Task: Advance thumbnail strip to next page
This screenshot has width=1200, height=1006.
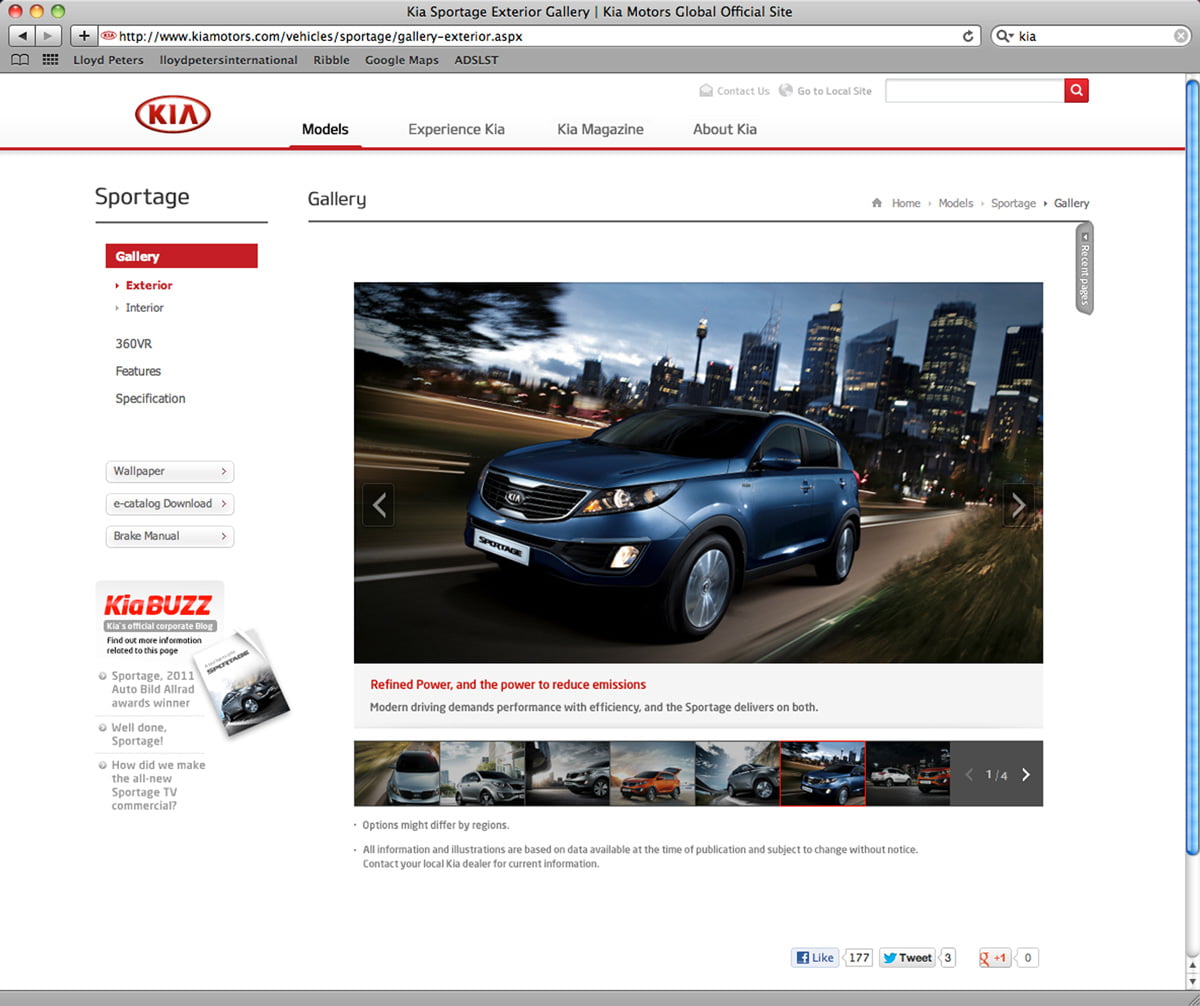Action: 1026,774
